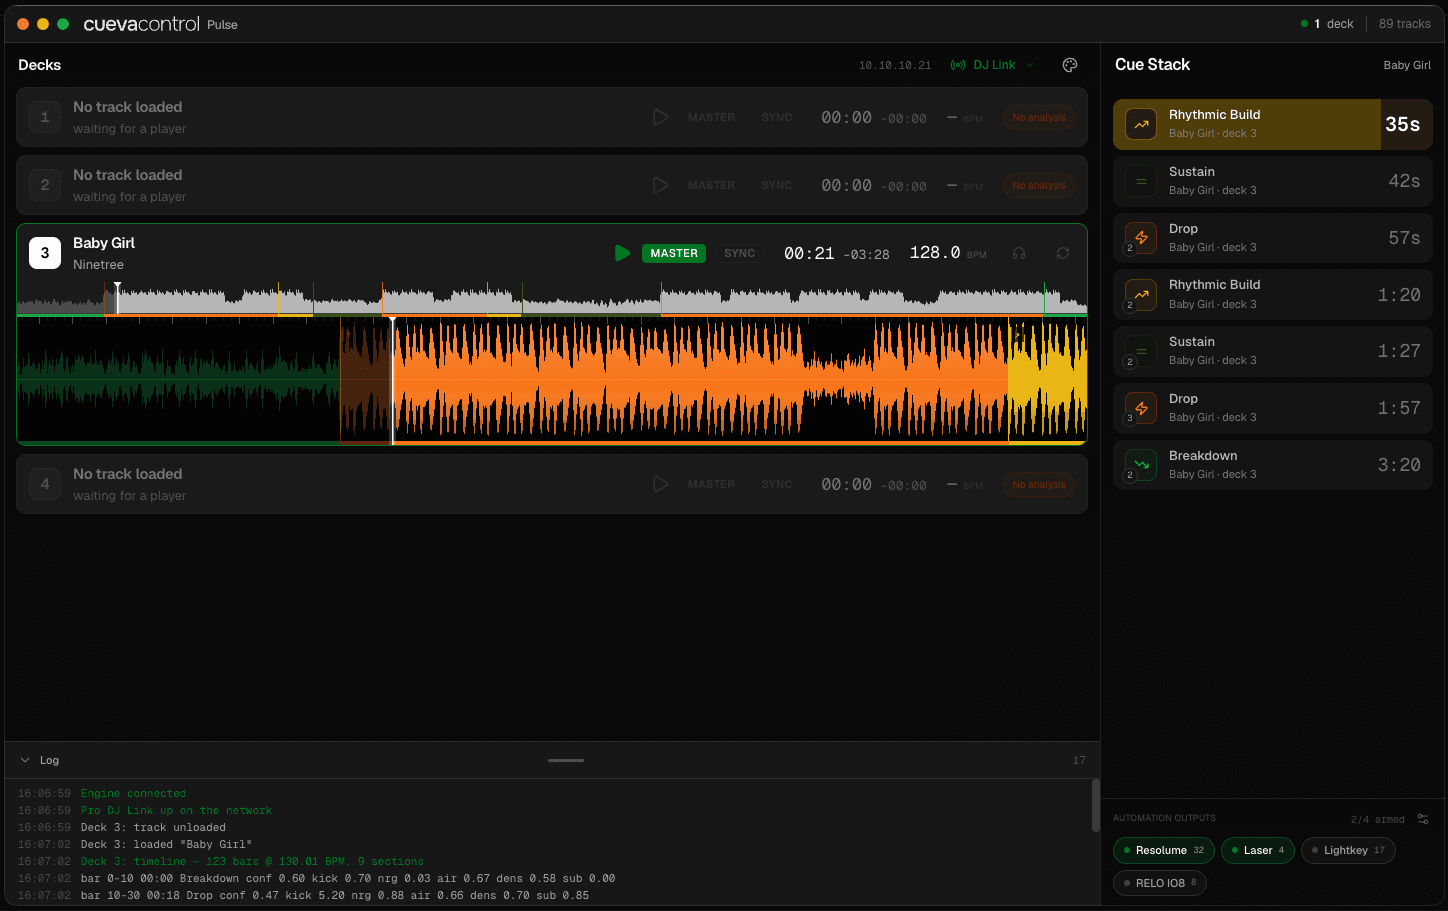
Task: Click 'Pro DJ Link up on the network' log line
Action: [x=176, y=811]
